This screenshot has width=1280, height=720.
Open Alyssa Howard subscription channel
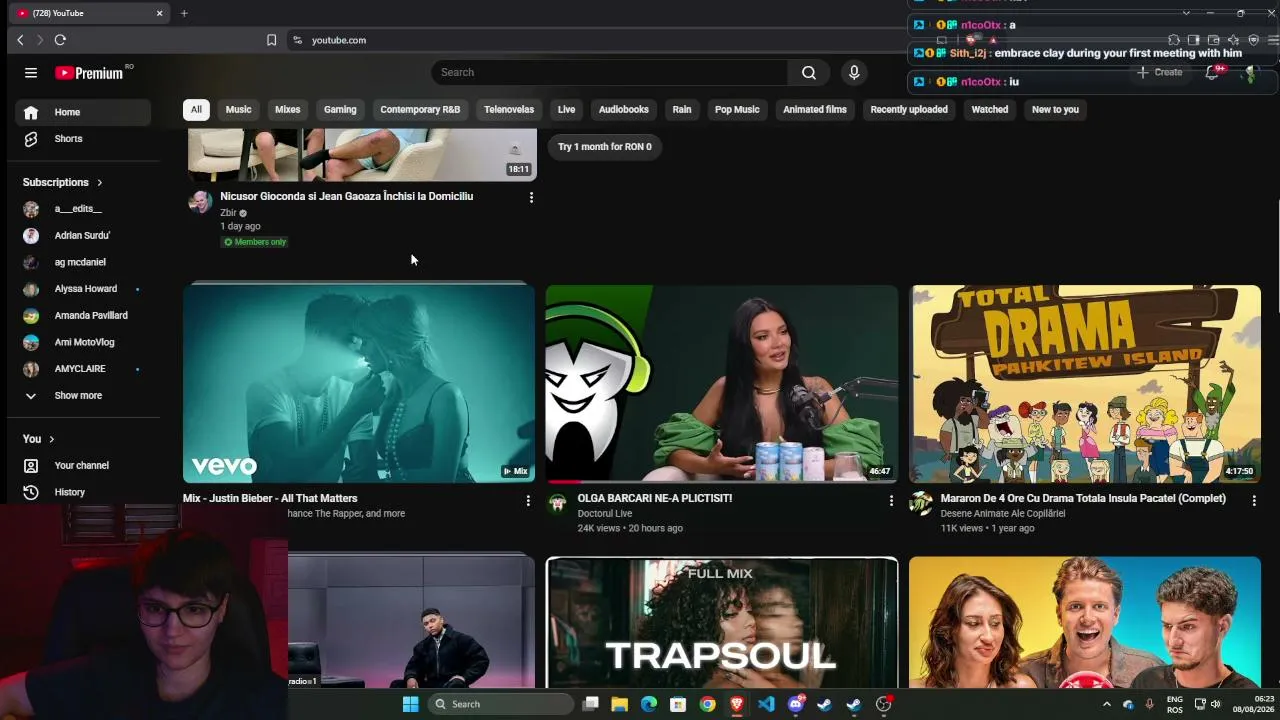pyautogui.click(x=83, y=289)
